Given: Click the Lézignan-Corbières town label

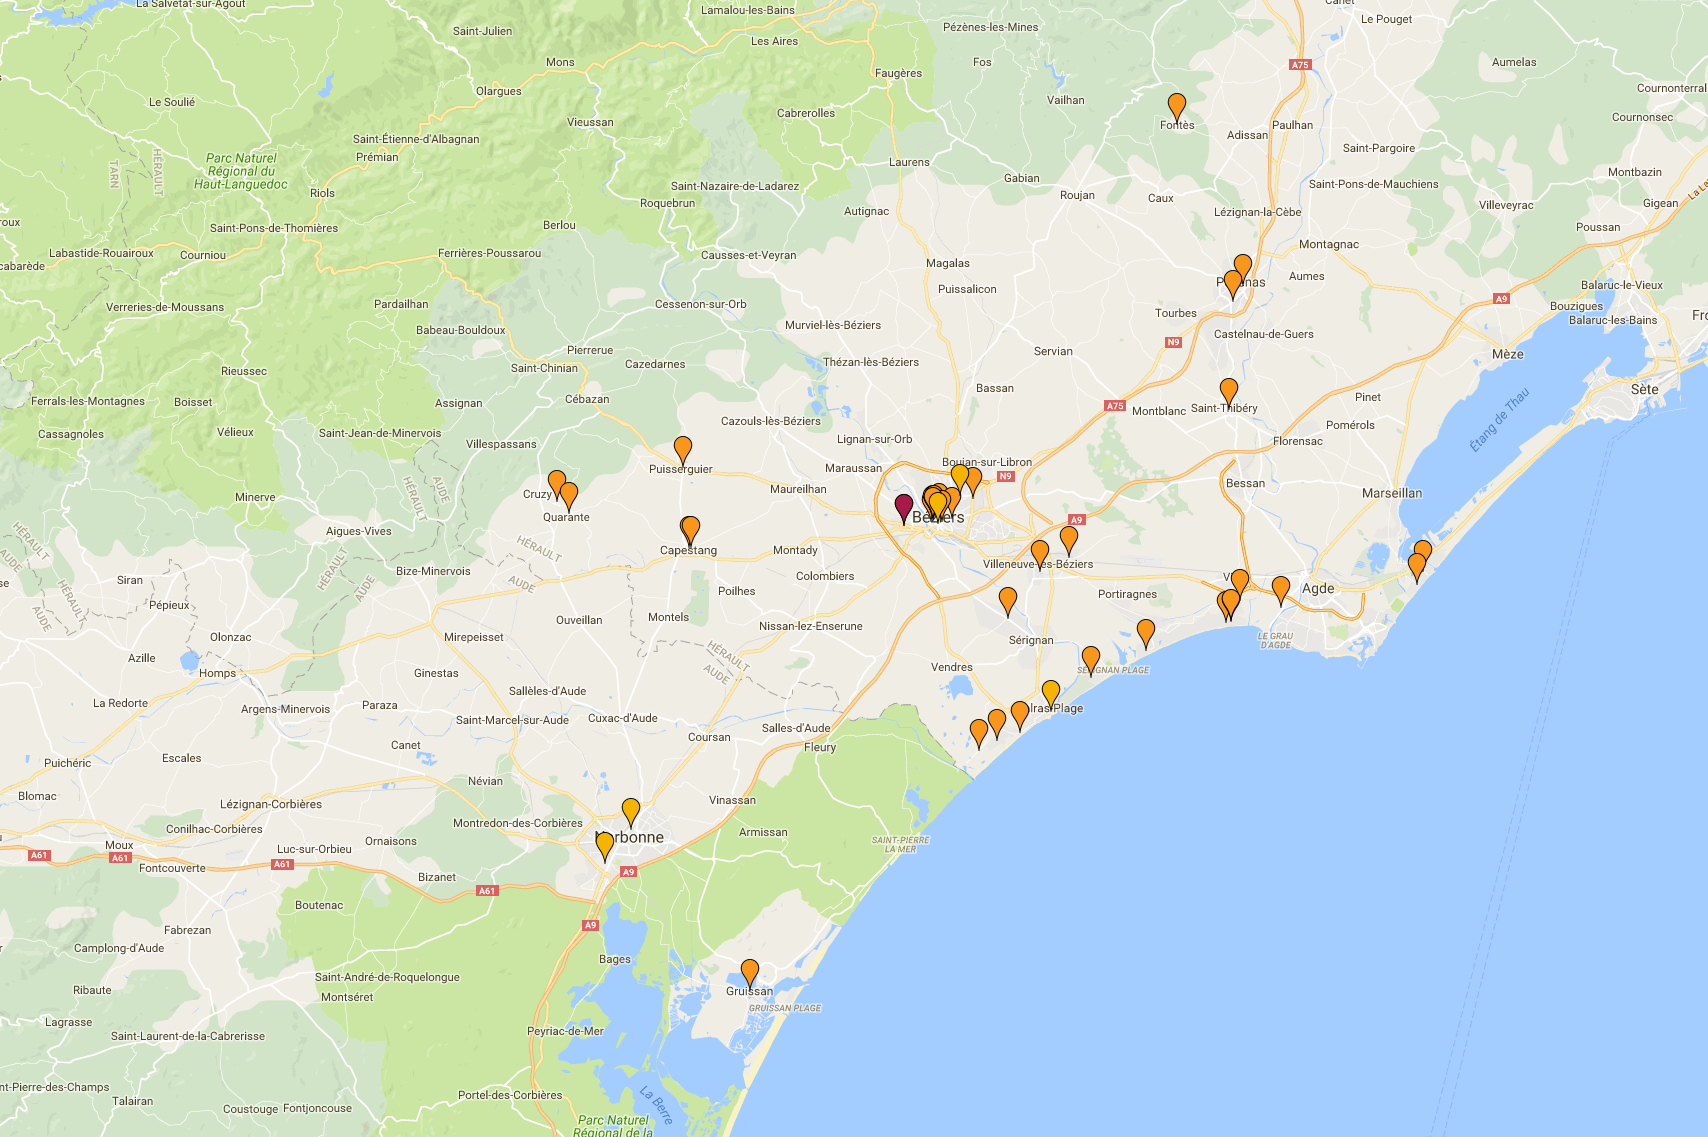Looking at the screenshot, I should click(271, 804).
